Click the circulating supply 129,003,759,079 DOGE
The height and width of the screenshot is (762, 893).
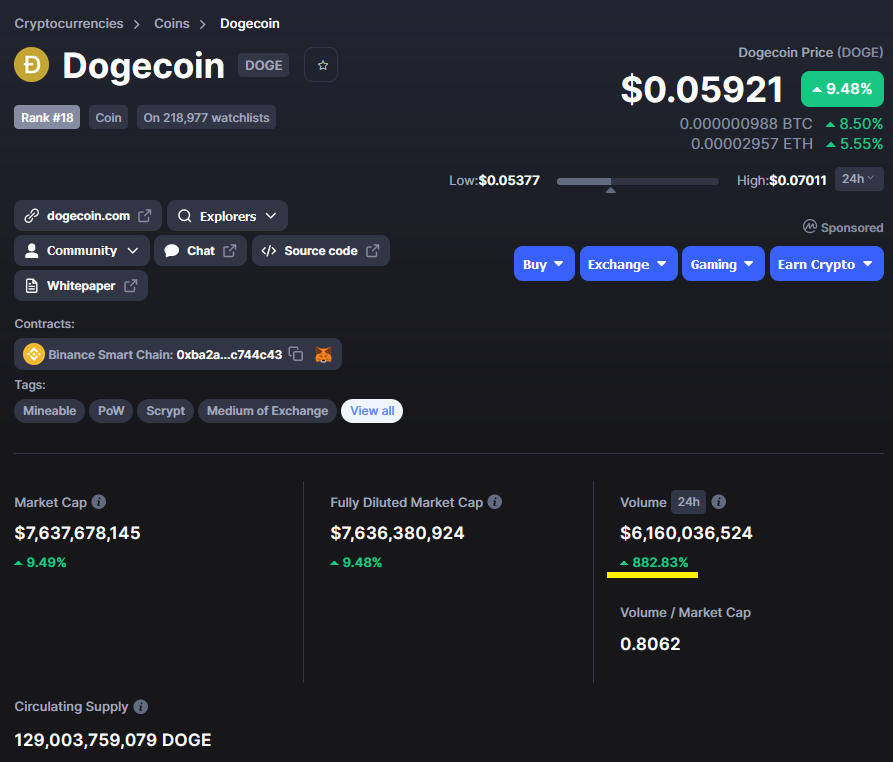click(113, 740)
